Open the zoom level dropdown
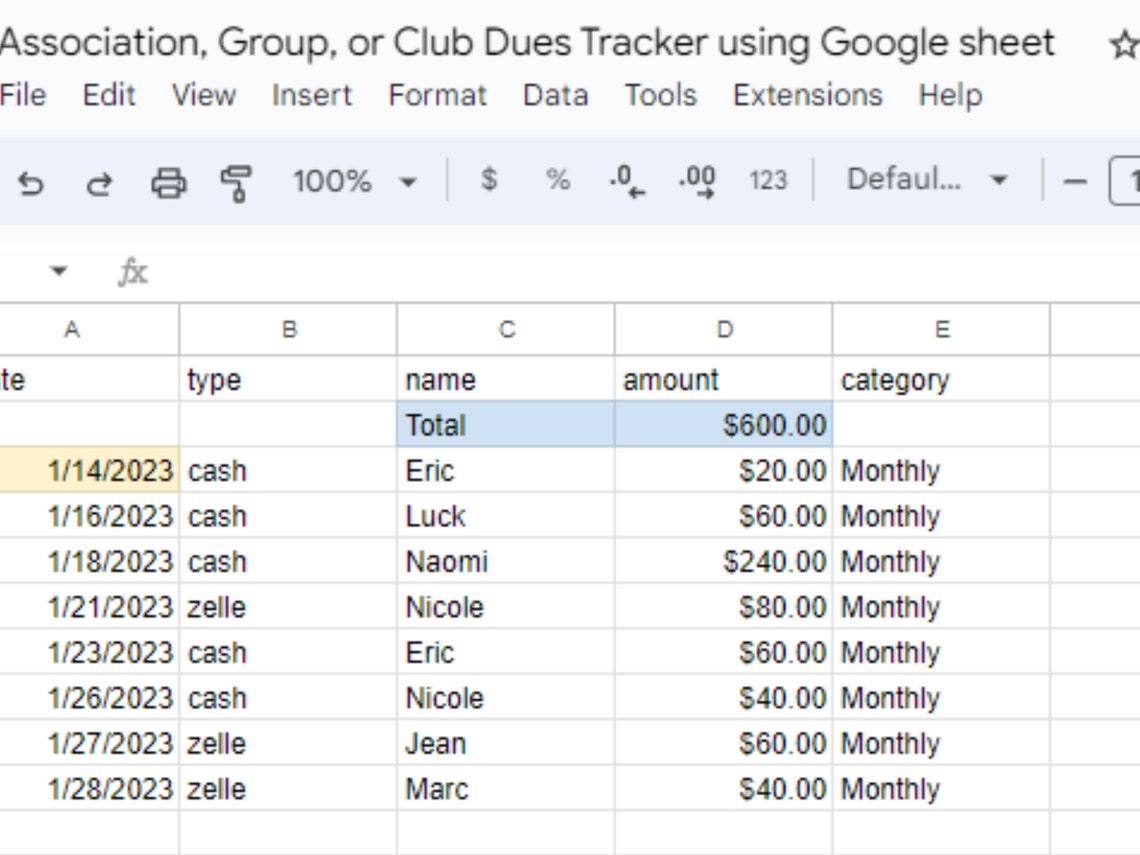The width and height of the screenshot is (1140, 855). point(356,180)
